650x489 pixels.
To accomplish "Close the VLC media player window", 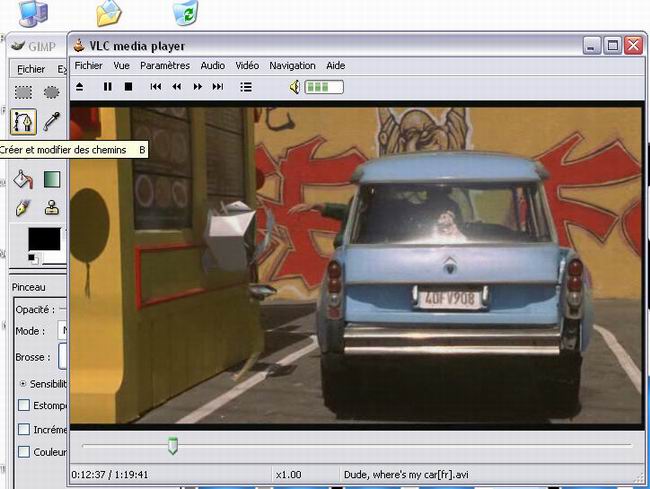I will (x=633, y=45).
